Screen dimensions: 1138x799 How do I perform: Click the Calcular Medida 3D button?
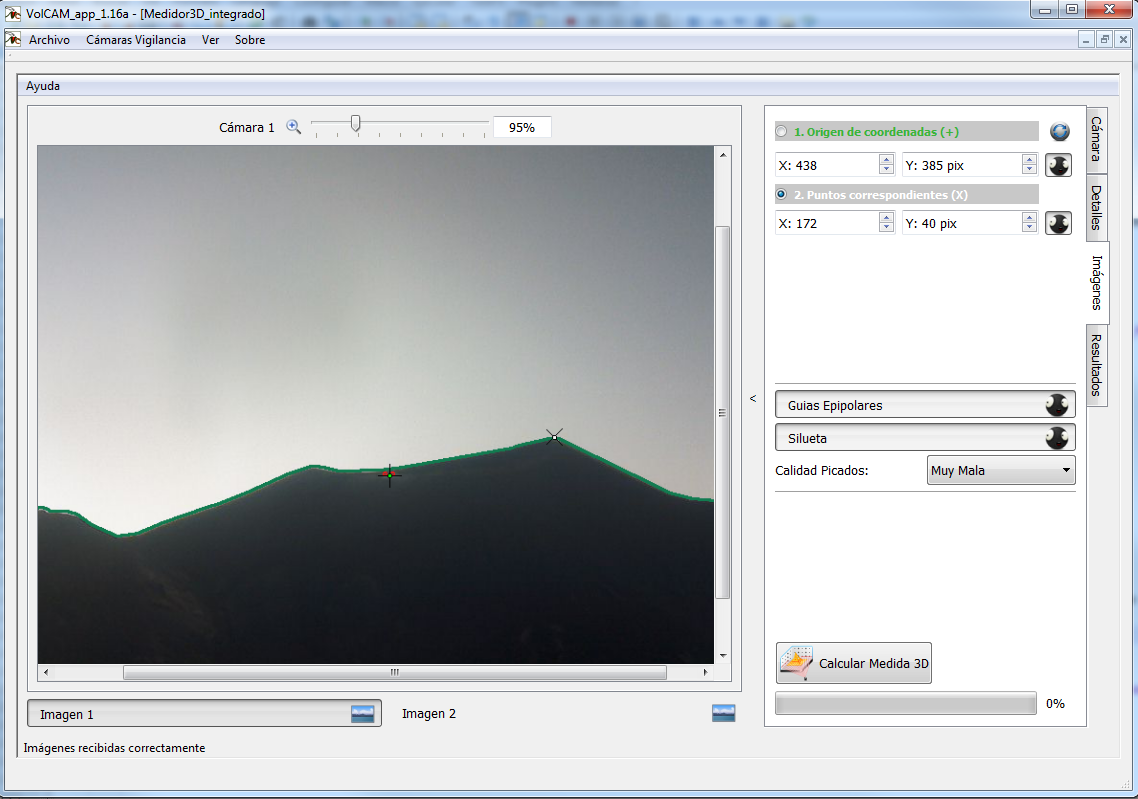coord(854,663)
